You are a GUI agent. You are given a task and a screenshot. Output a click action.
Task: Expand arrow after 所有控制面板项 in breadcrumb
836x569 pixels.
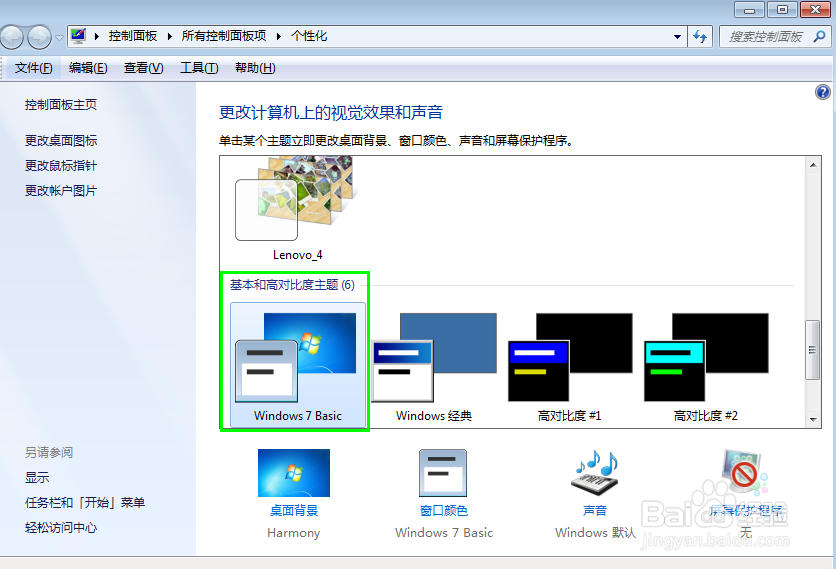279,36
